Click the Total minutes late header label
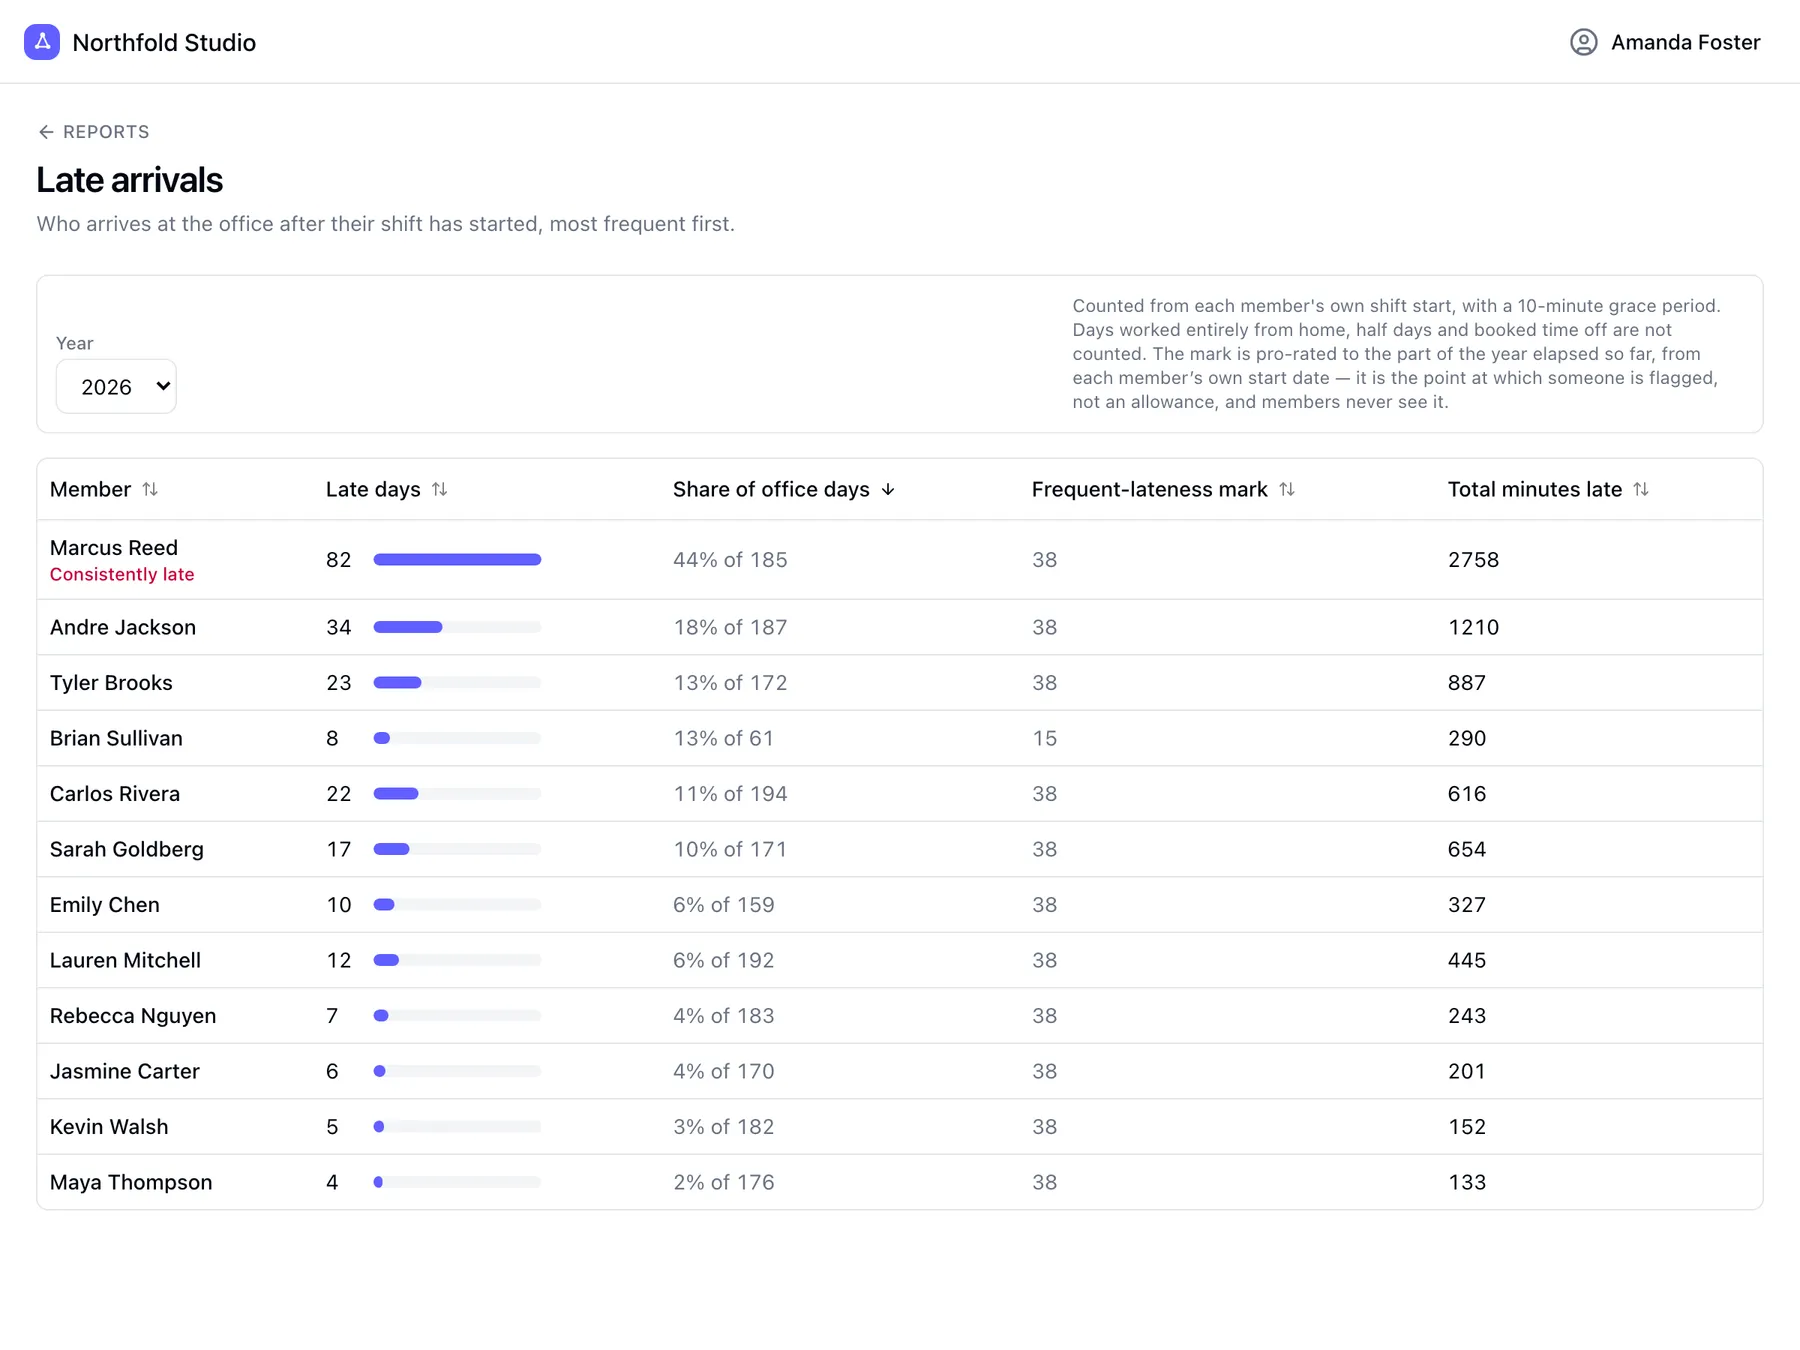 (1535, 489)
